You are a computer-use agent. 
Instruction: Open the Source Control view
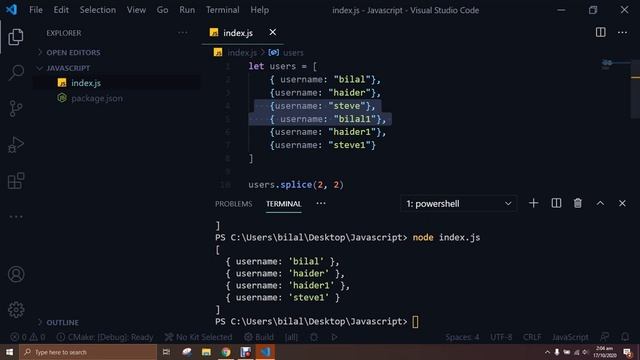pos(16,109)
